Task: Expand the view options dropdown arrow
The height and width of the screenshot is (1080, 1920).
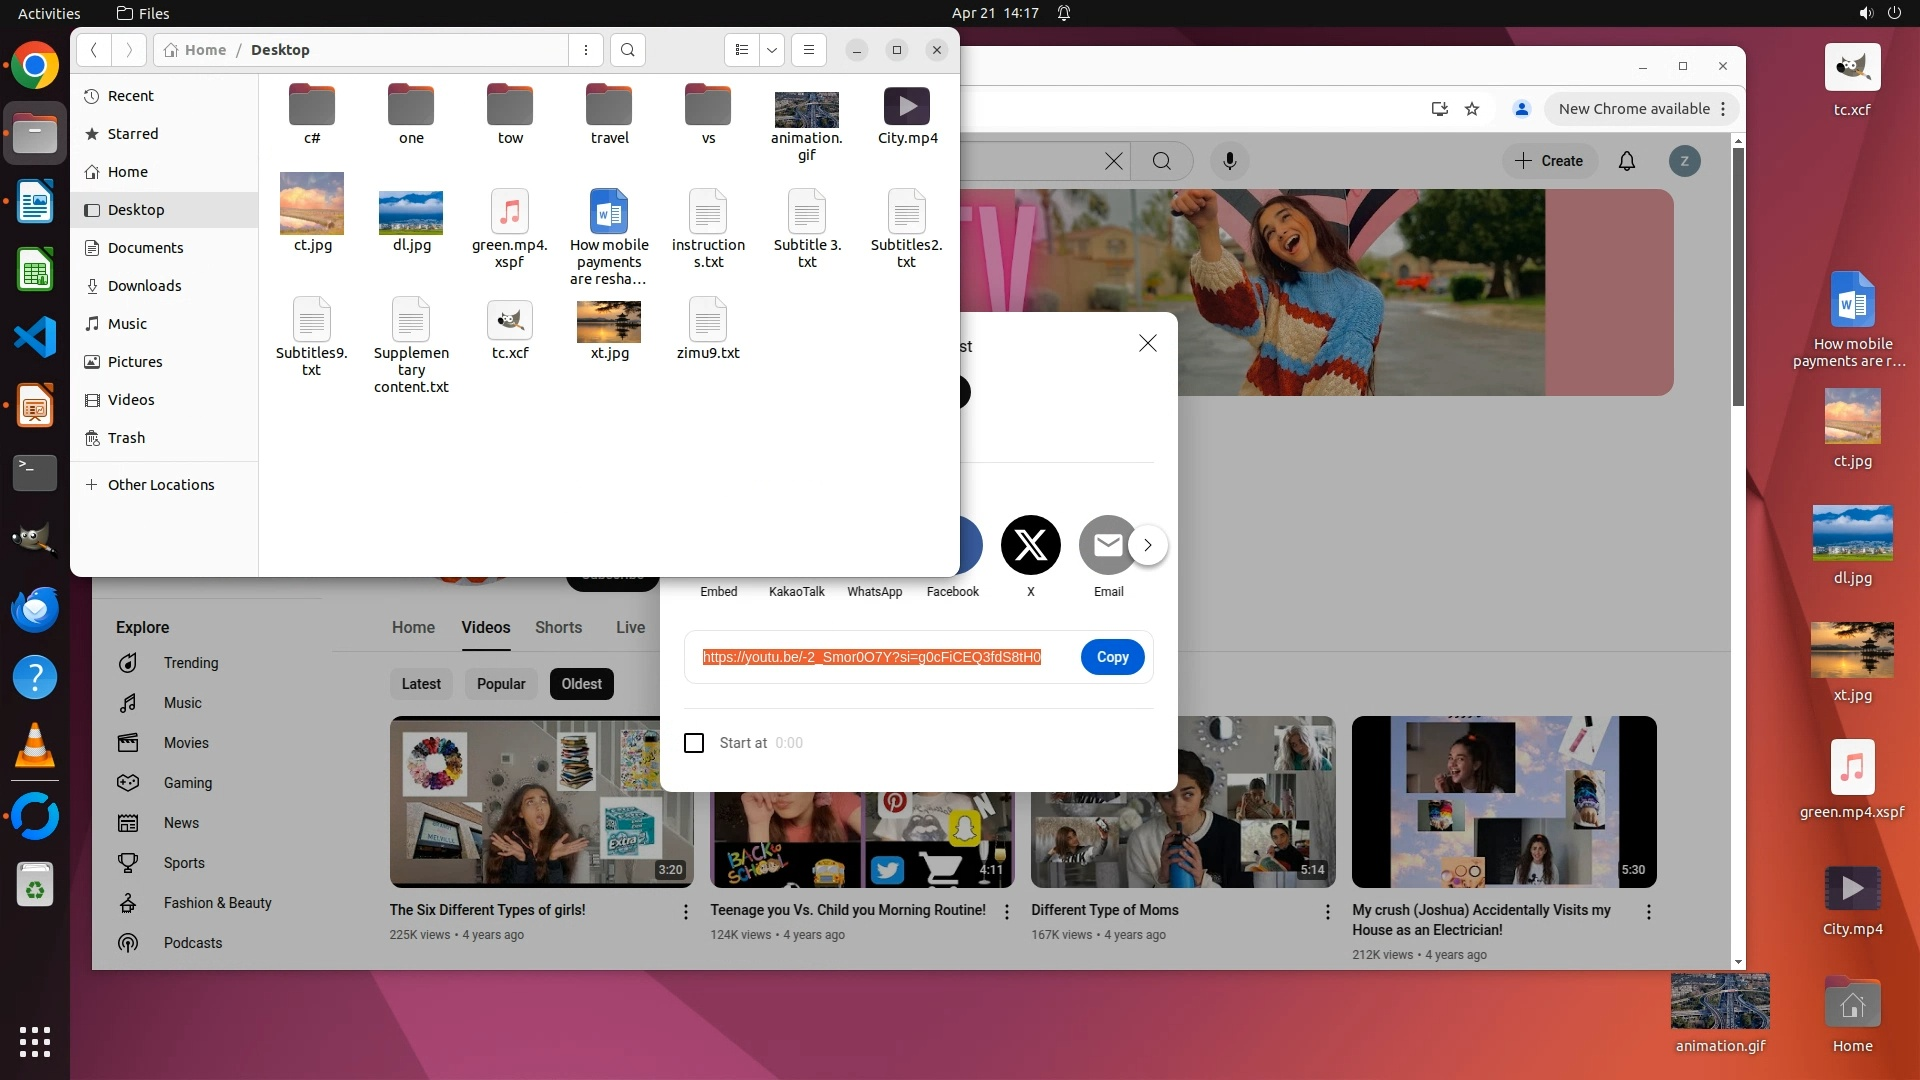Action: click(x=772, y=50)
